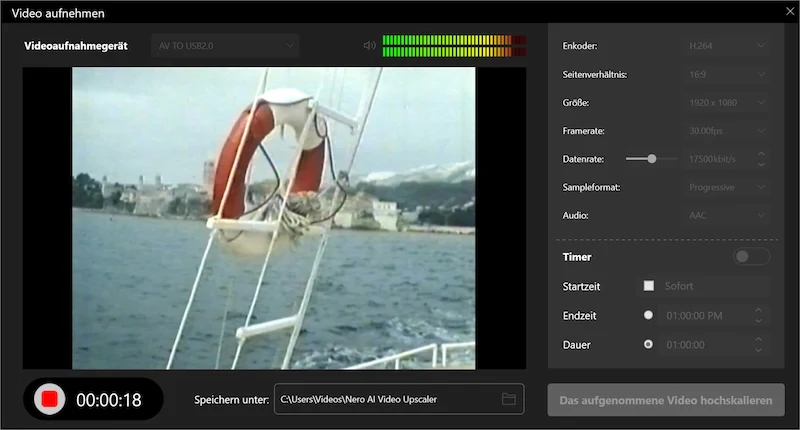This screenshot has width=800, height=430.
Task: Click the Videoaufnahmegerät label
Action: click(76, 45)
